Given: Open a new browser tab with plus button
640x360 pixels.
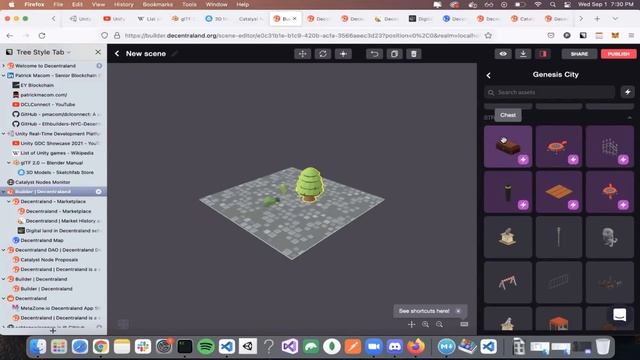Looking at the screenshot, I should (x=597, y=19).
